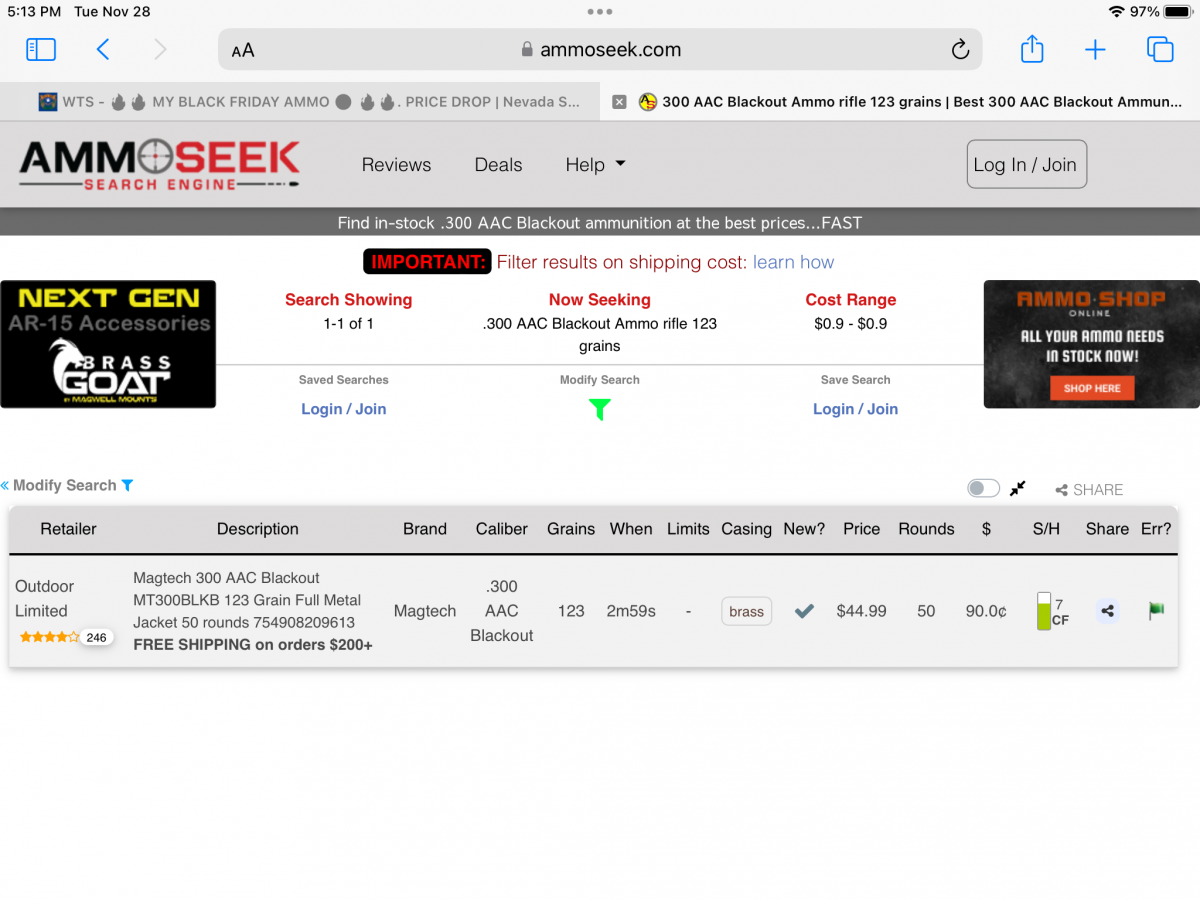
Task: Show all open tabs overview
Action: 1160,49
